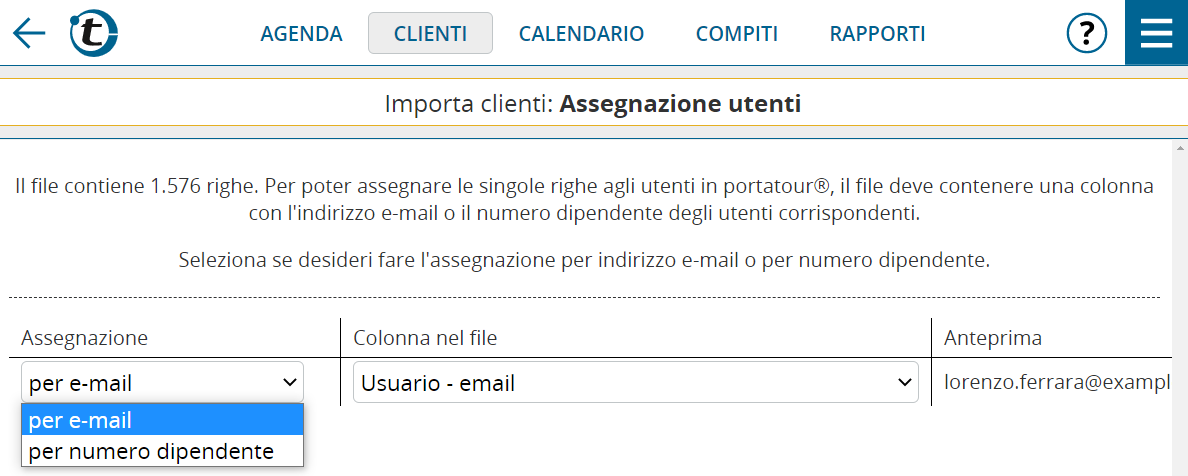
Task: Click the 'Importa clienti: Assegnazione utenti' heading
Action: tap(593, 103)
